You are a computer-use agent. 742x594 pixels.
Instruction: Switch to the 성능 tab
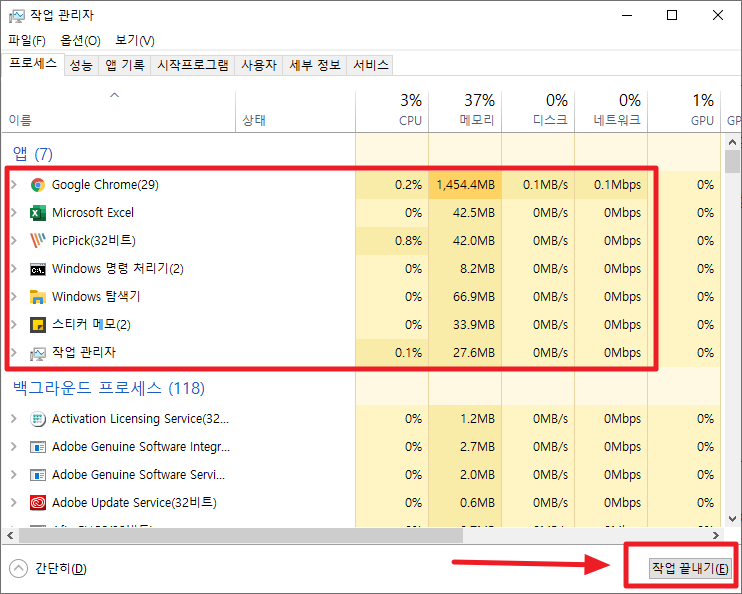[x=81, y=65]
